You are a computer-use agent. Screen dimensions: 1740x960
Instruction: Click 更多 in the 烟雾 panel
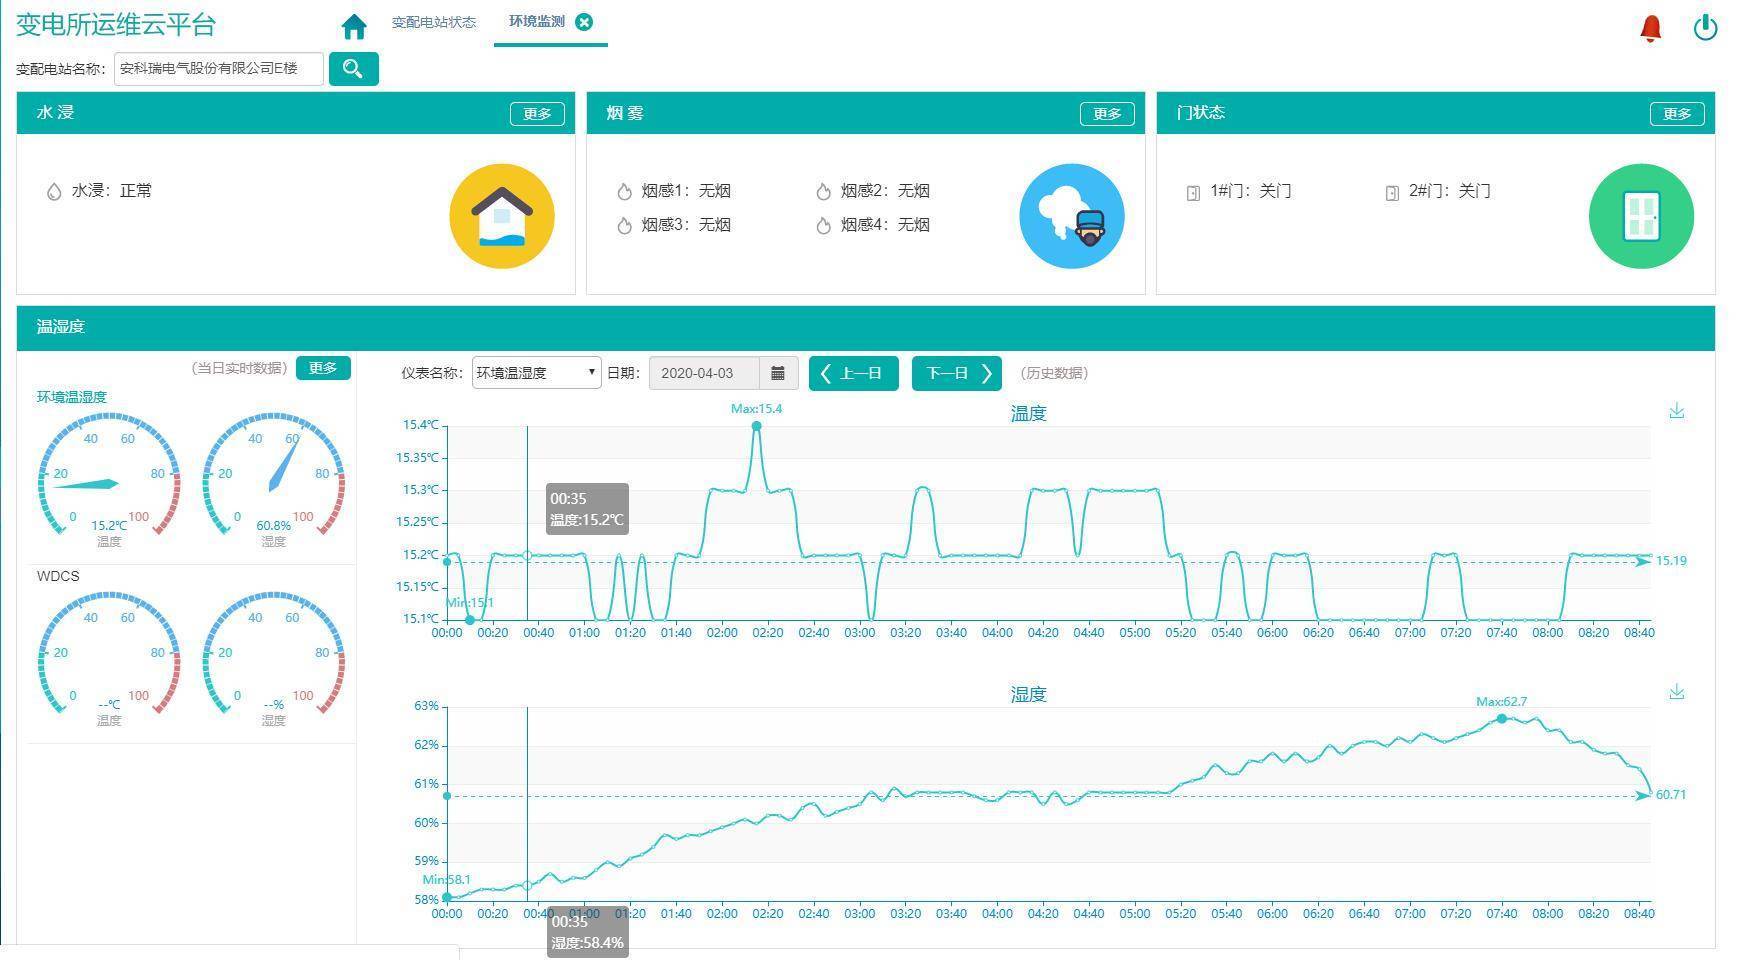[1107, 113]
